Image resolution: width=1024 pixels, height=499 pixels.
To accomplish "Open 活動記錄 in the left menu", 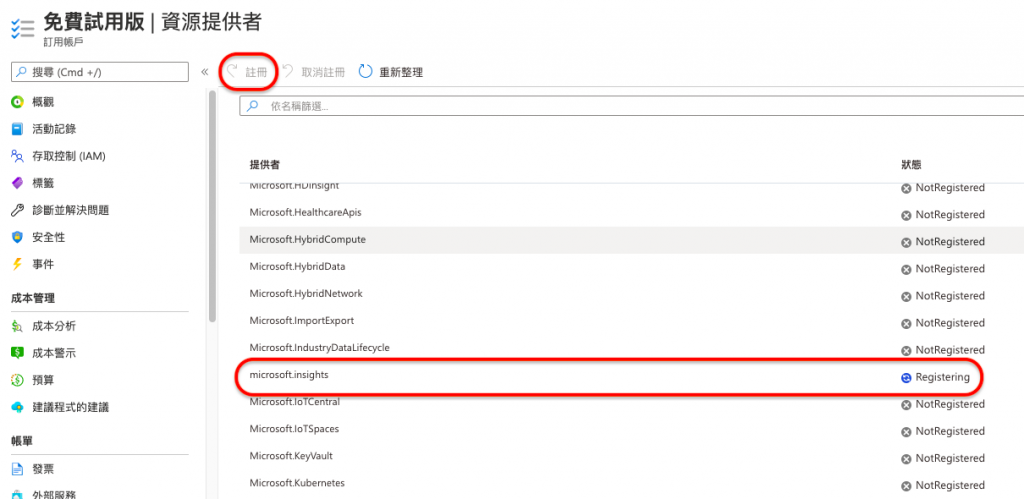I will click(x=54, y=129).
